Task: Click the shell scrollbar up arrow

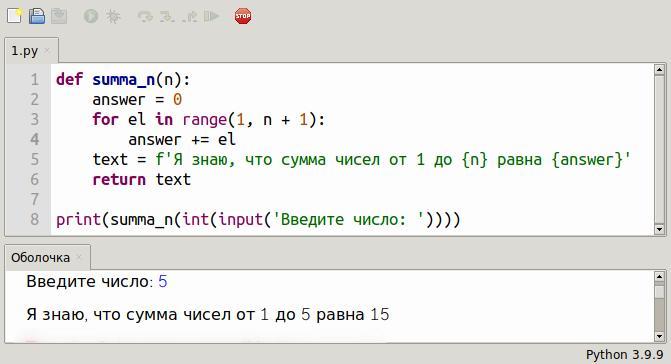Action: click(659, 276)
